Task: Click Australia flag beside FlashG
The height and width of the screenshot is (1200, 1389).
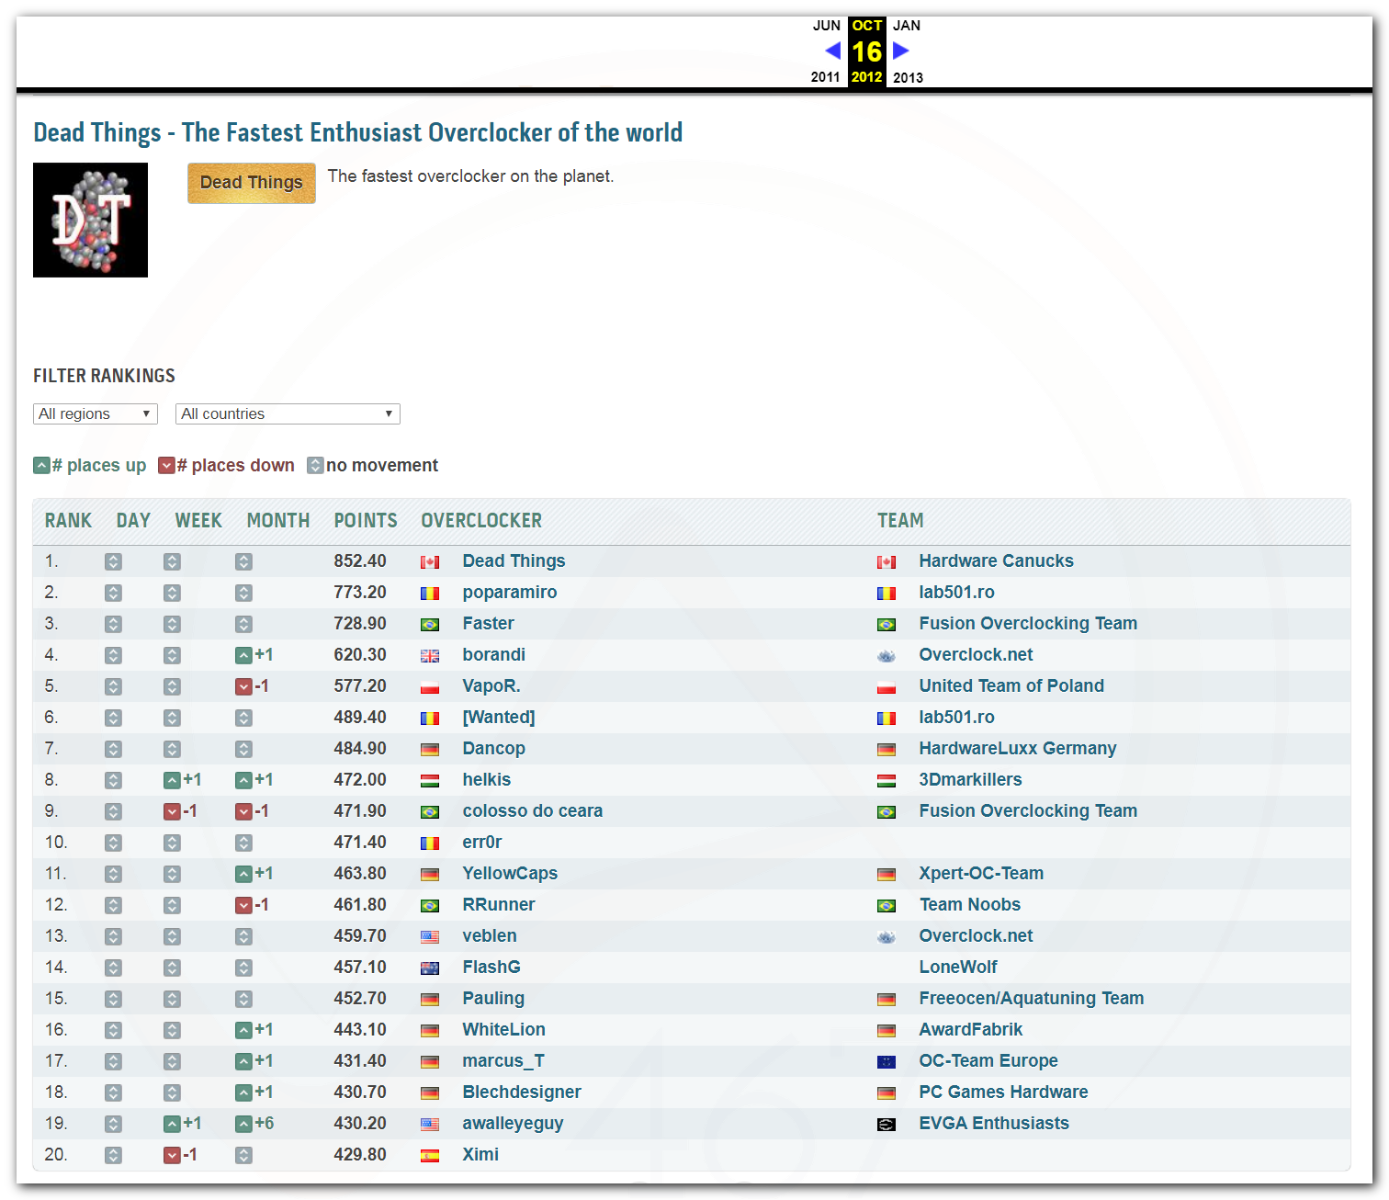Action: [430, 968]
